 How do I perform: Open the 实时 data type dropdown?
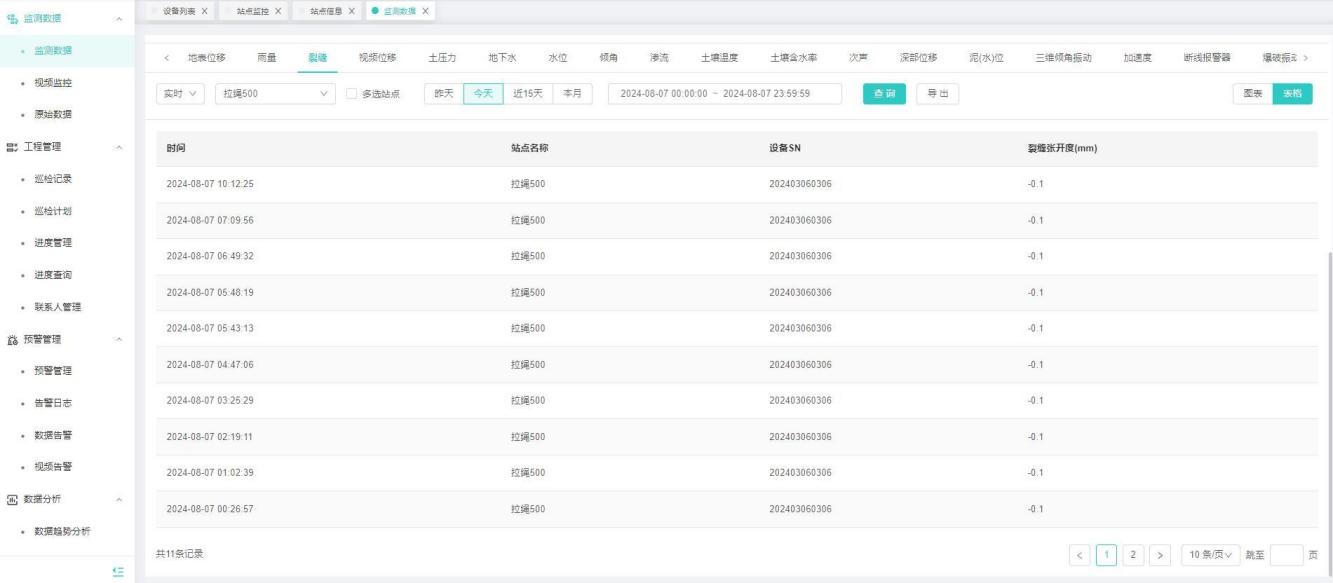181,93
